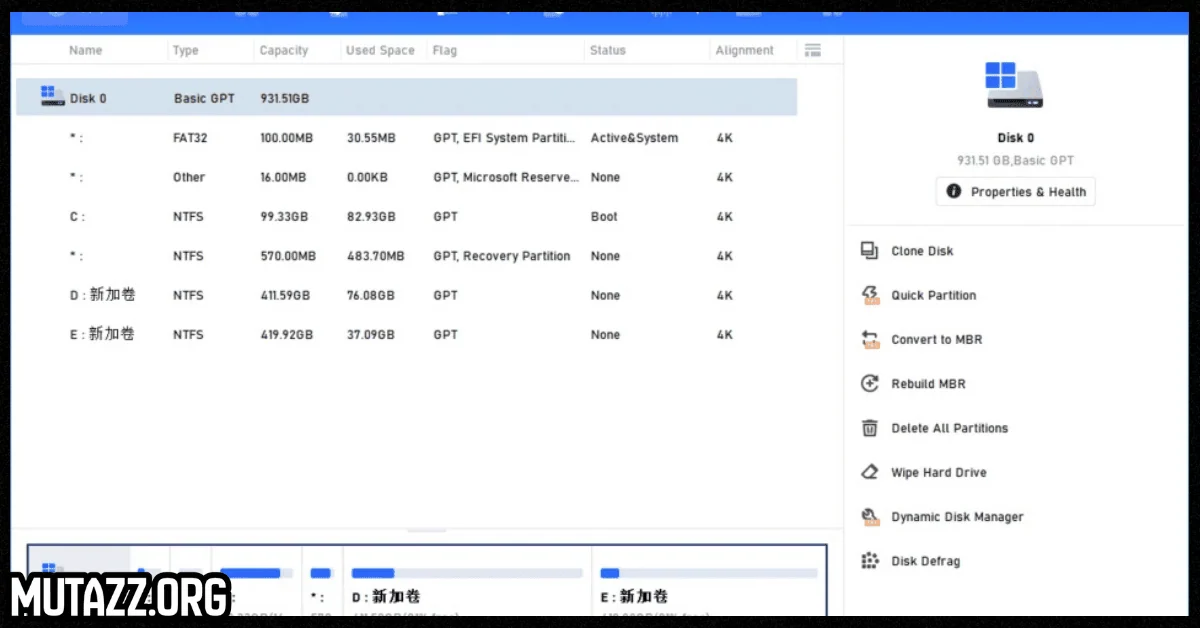Click the Name column header
The height and width of the screenshot is (628, 1200).
coord(86,49)
